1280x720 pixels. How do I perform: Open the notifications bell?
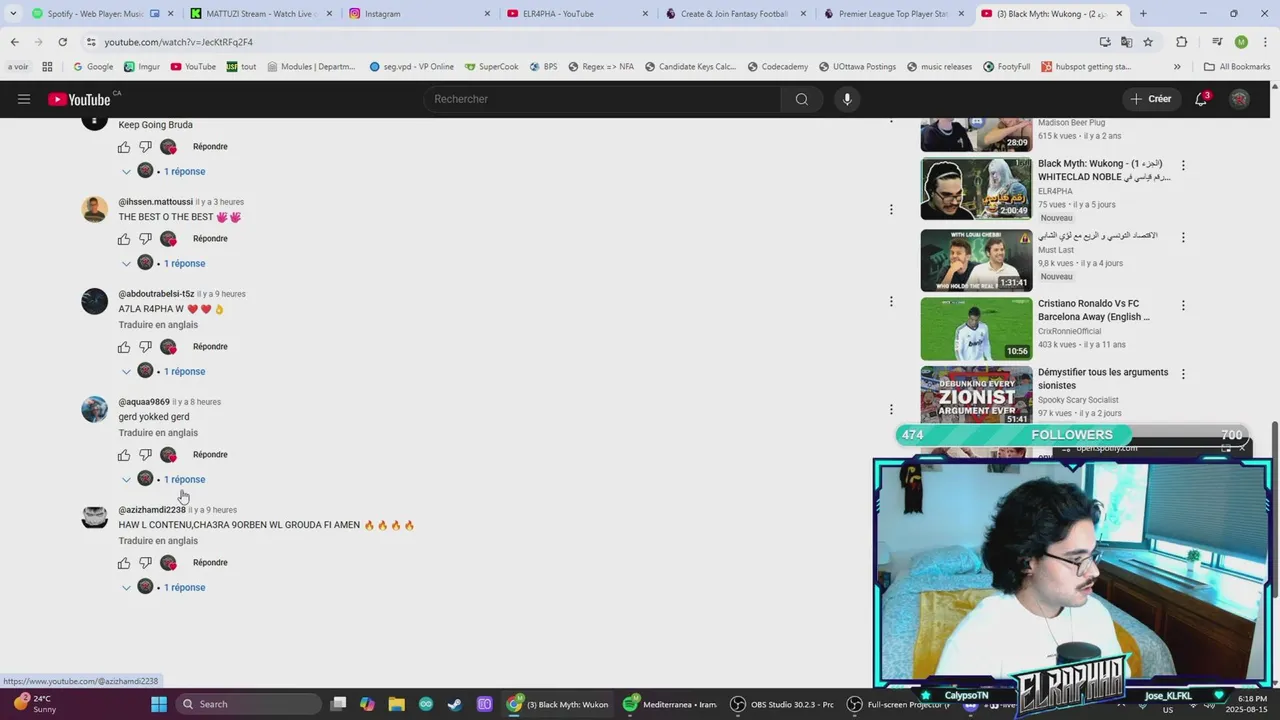point(1201,99)
